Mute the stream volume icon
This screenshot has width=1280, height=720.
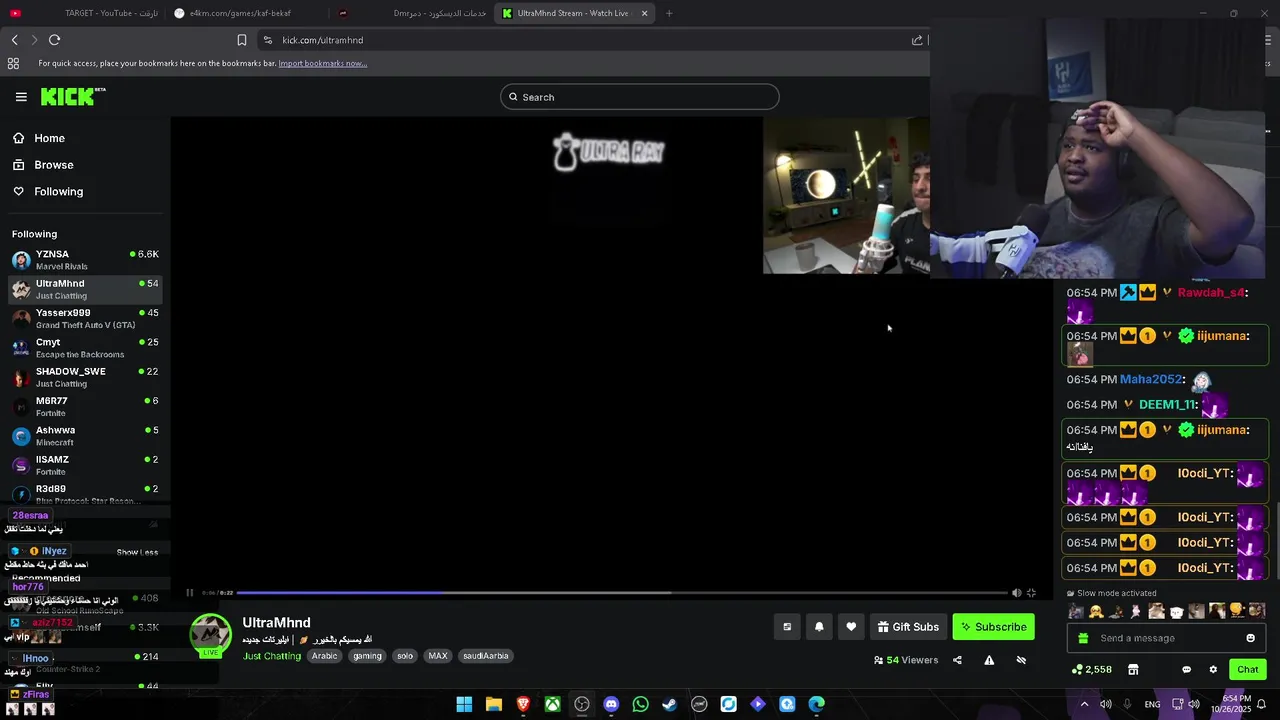coord(1017,593)
